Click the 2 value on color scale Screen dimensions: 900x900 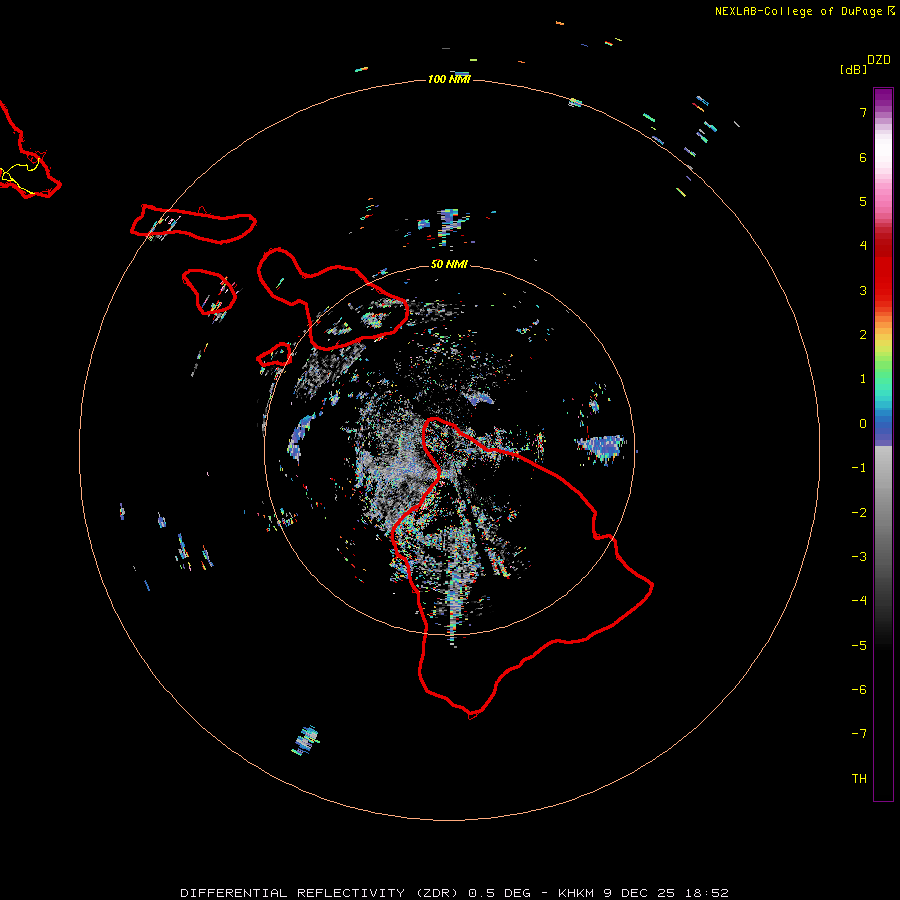[863, 335]
